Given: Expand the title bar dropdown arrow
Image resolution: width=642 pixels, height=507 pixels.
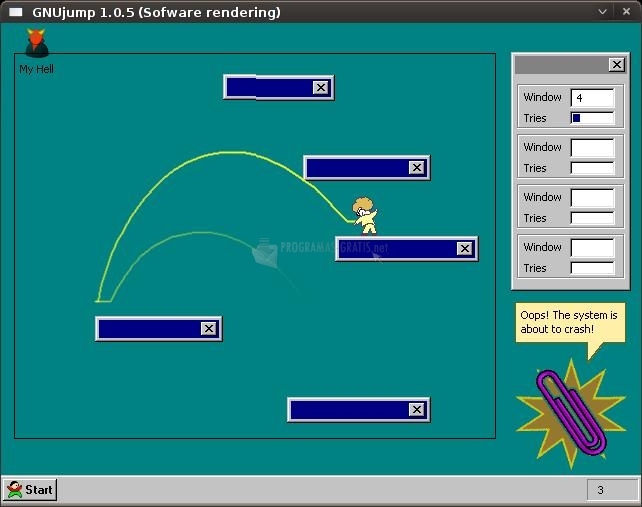Looking at the screenshot, I should [603, 12].
